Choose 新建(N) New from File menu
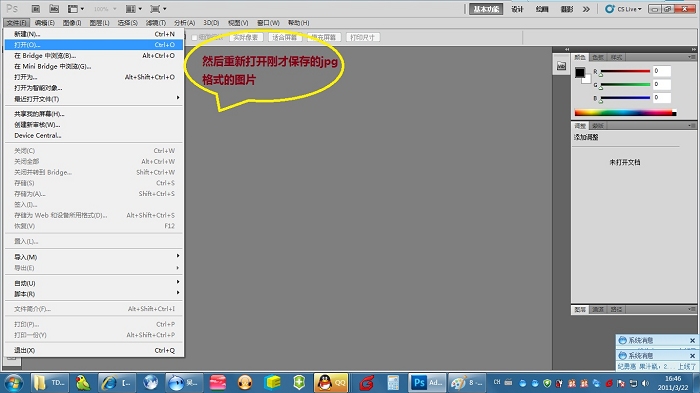 pyautogui.click(x=94, y=34)
